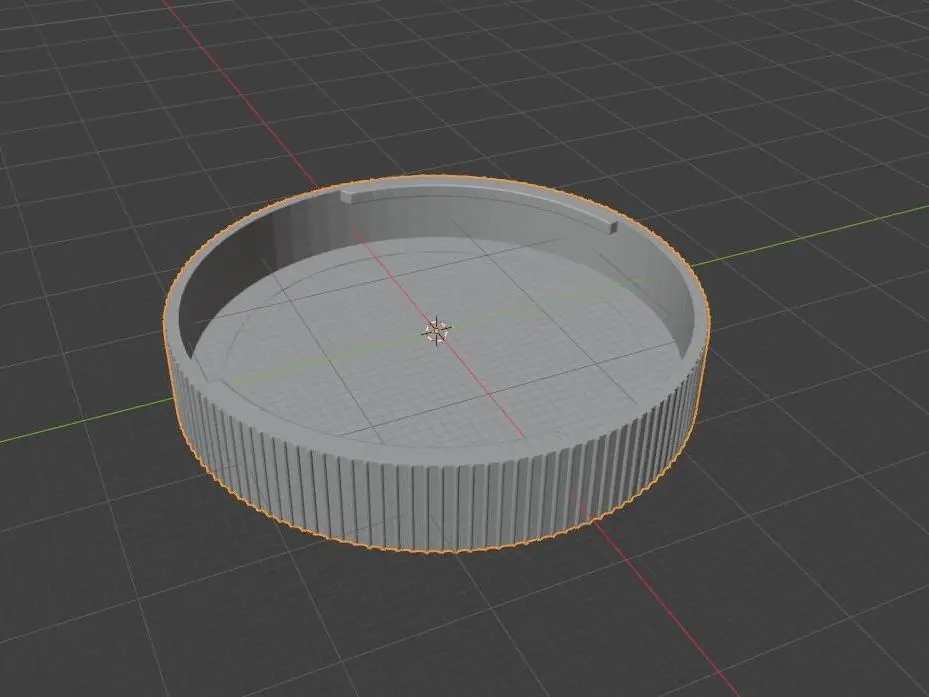Click the 3D cursor at cap center
The width and height of the screenshot is (929, 697).
(437, 330)
